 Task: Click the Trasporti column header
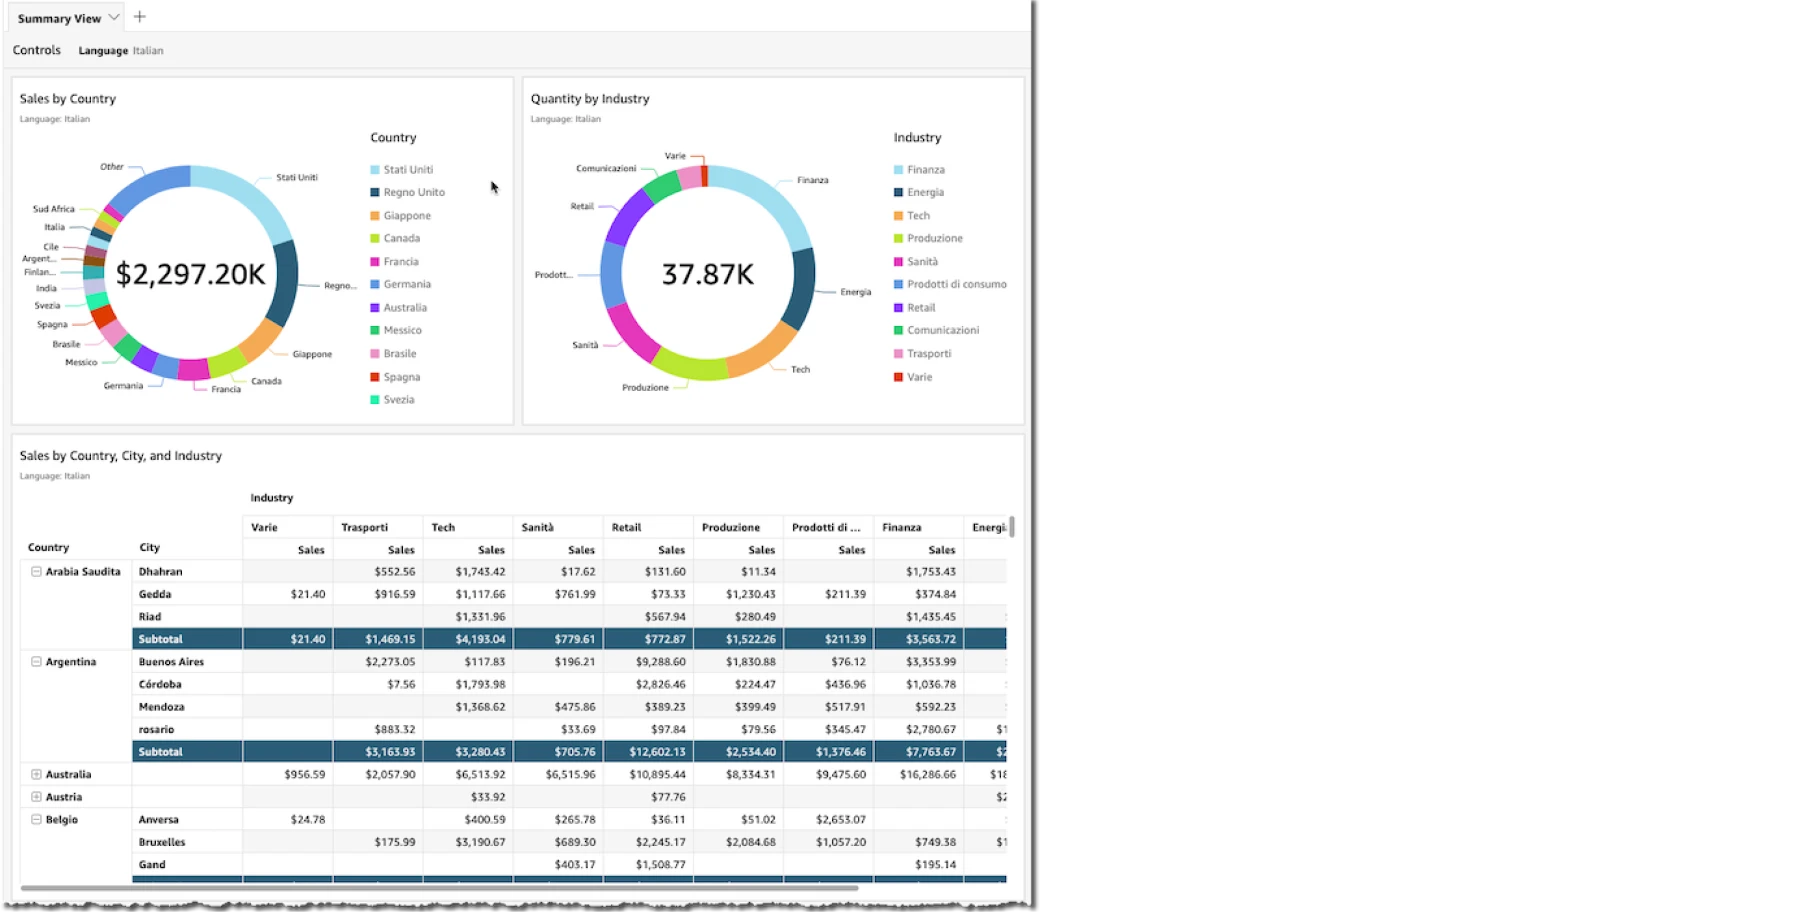[x=364, y=527]
